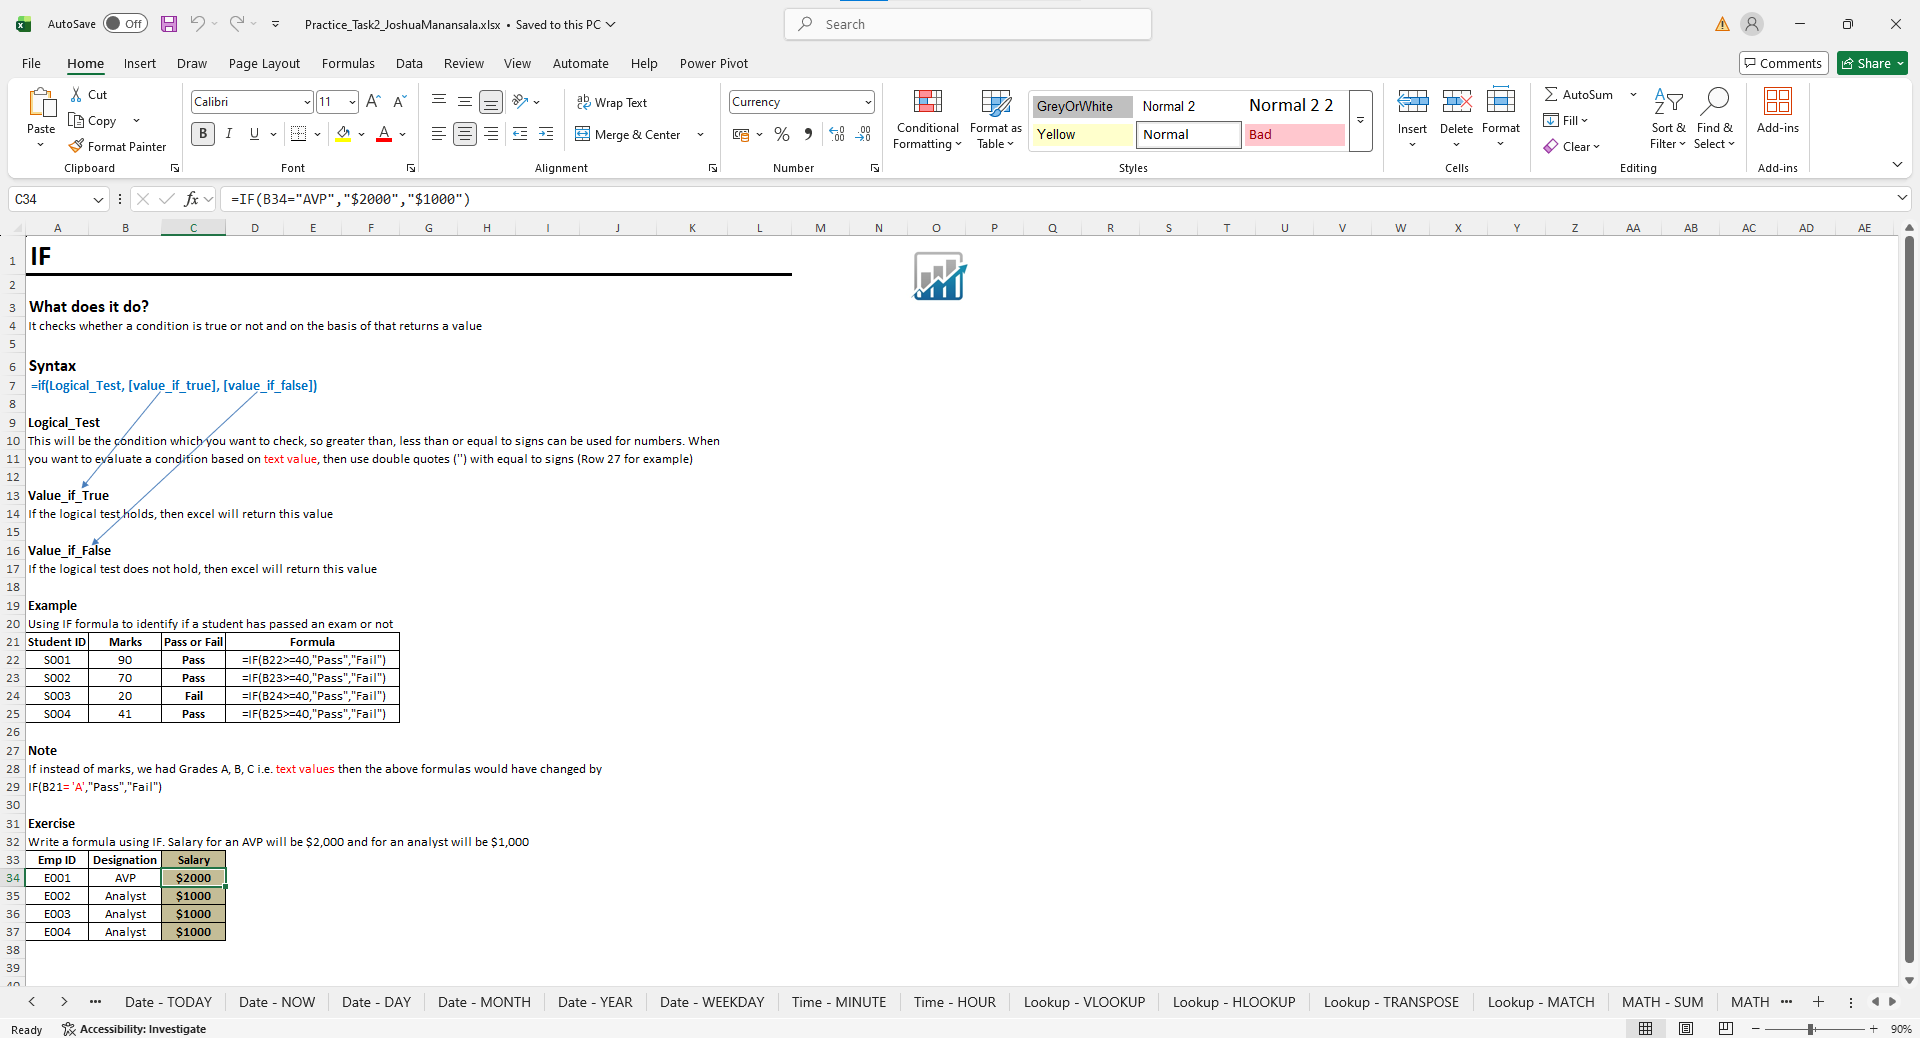Click the Merge & Center icon
Image resolution: width=1920 pixels, height=1038 pixels.
tap(583, 134)
